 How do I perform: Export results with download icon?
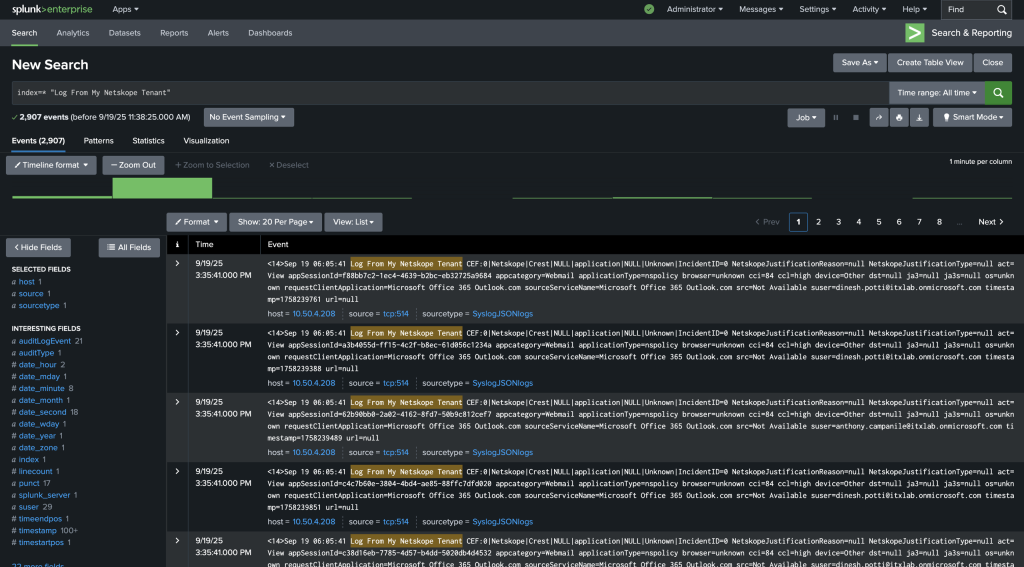coord(920,118)
